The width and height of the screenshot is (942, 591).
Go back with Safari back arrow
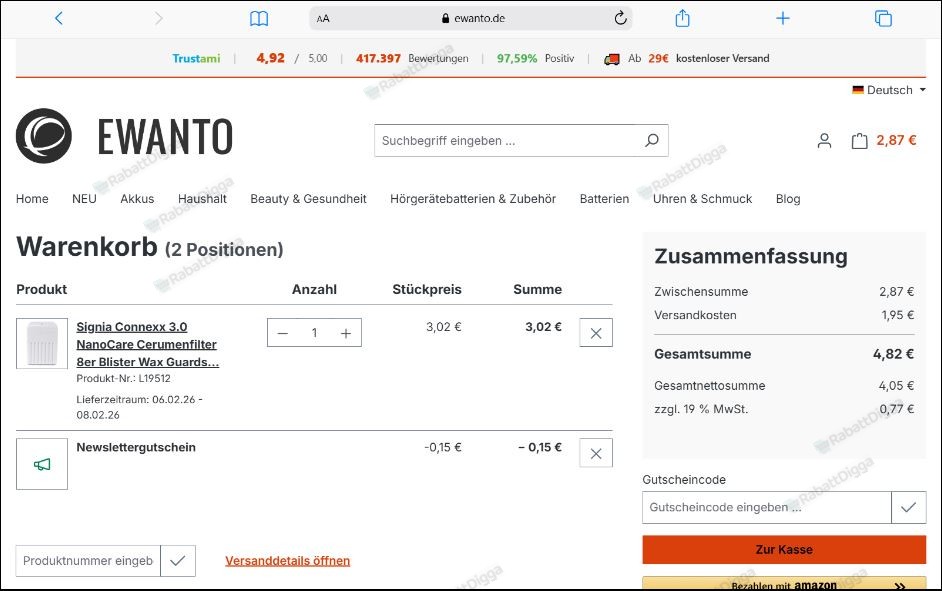(58, 18)
